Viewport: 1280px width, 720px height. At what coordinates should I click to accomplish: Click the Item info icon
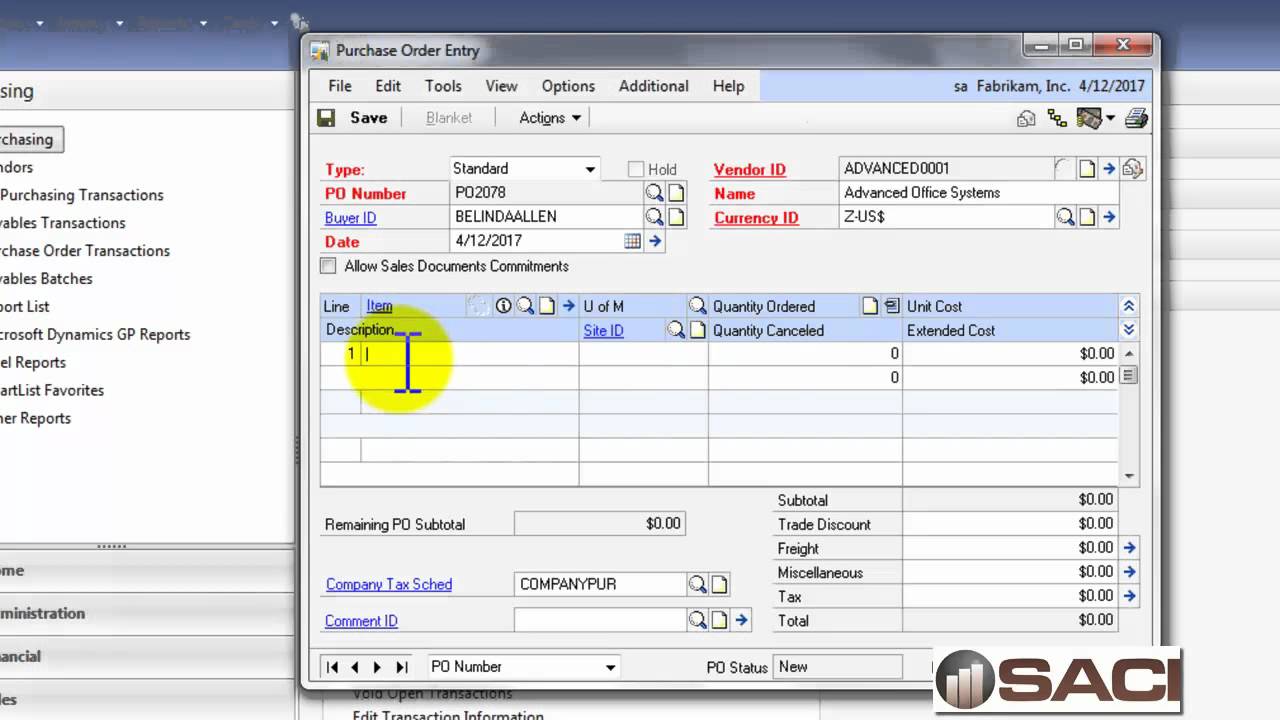(504, 306)
